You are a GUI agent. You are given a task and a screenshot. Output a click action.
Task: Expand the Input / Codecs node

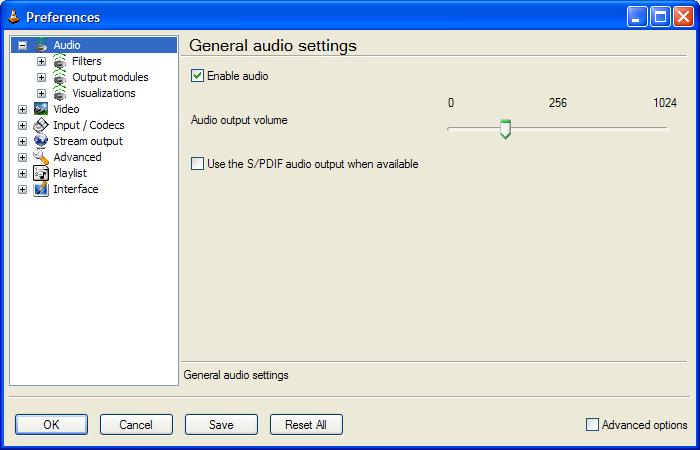click(x=22, y=125)
